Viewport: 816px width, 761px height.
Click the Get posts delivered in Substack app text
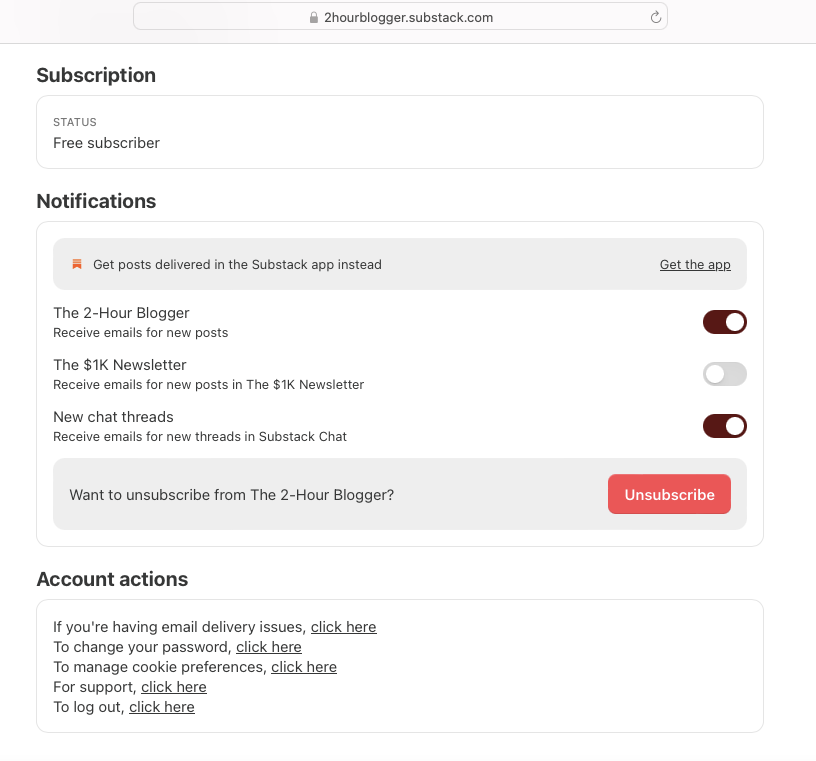[x=237, y=264]
